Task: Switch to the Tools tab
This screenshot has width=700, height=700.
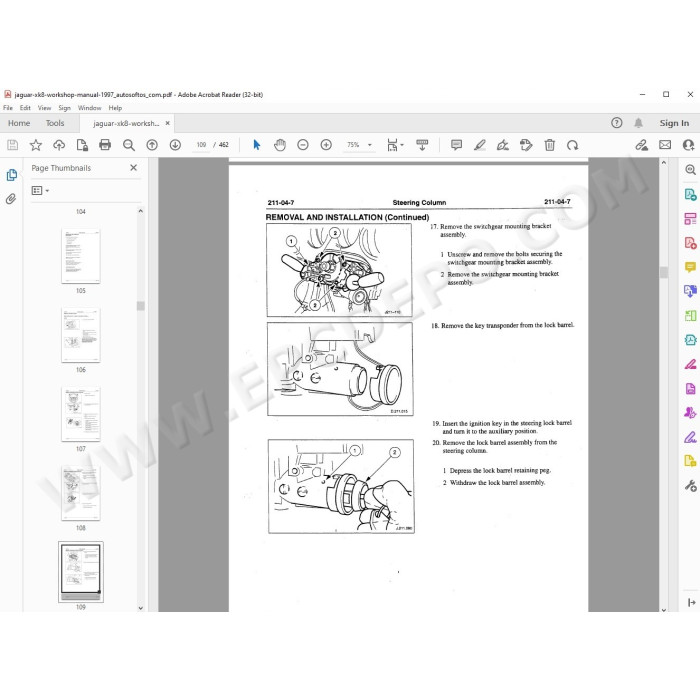Action: [x=55, y=123]
